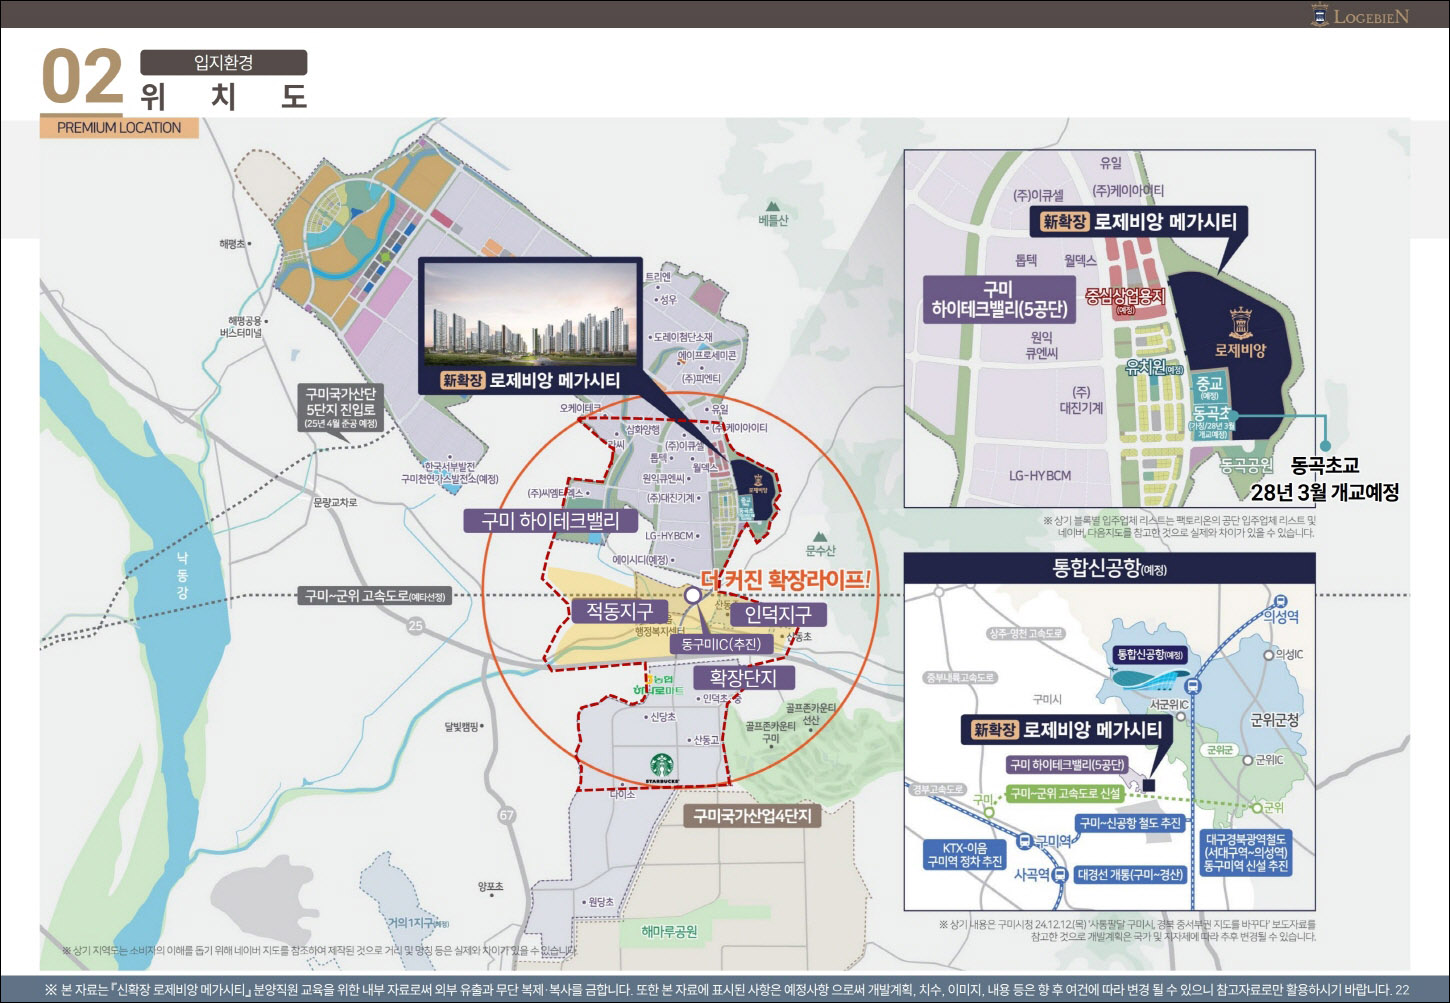Click the 구미 하이테크밸리(5공단) inset label
This screenshot has width=1450, height=1003.
click(x=999, y=300)
